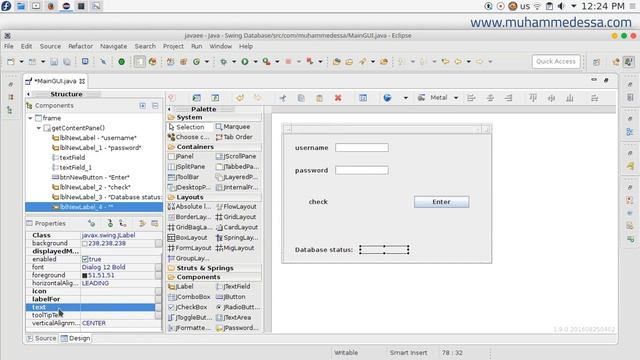Open dropdown arrow next to globe icon
The image size is (640, 360).
coord(405,98)
